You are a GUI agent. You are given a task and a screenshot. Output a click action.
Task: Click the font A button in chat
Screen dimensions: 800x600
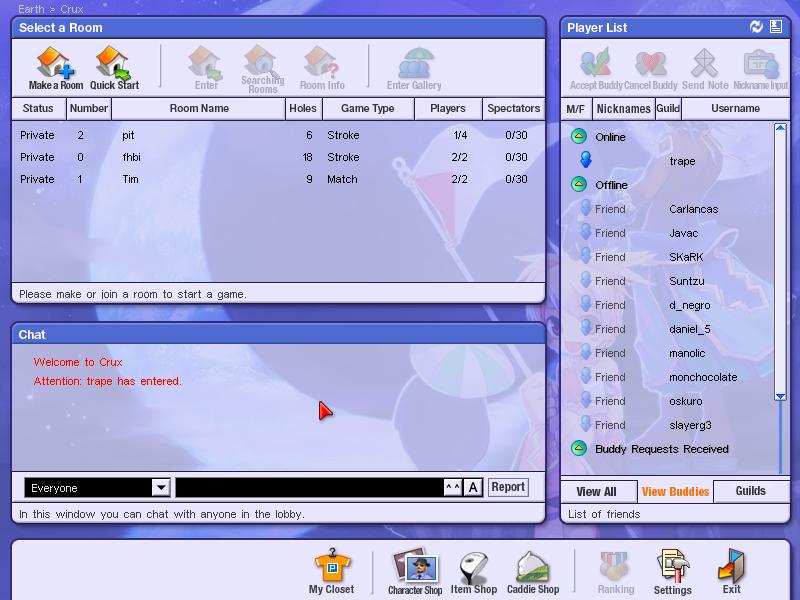coord(473,487)
